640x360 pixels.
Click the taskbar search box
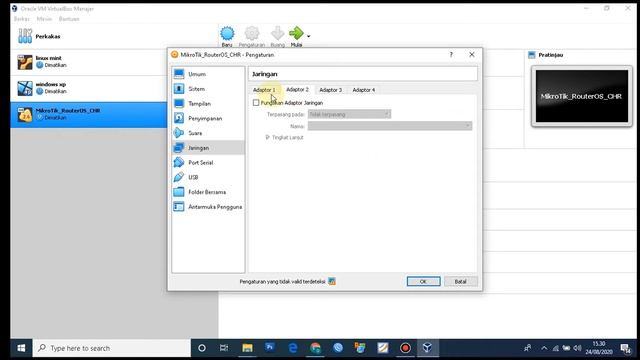click(112, 348)
